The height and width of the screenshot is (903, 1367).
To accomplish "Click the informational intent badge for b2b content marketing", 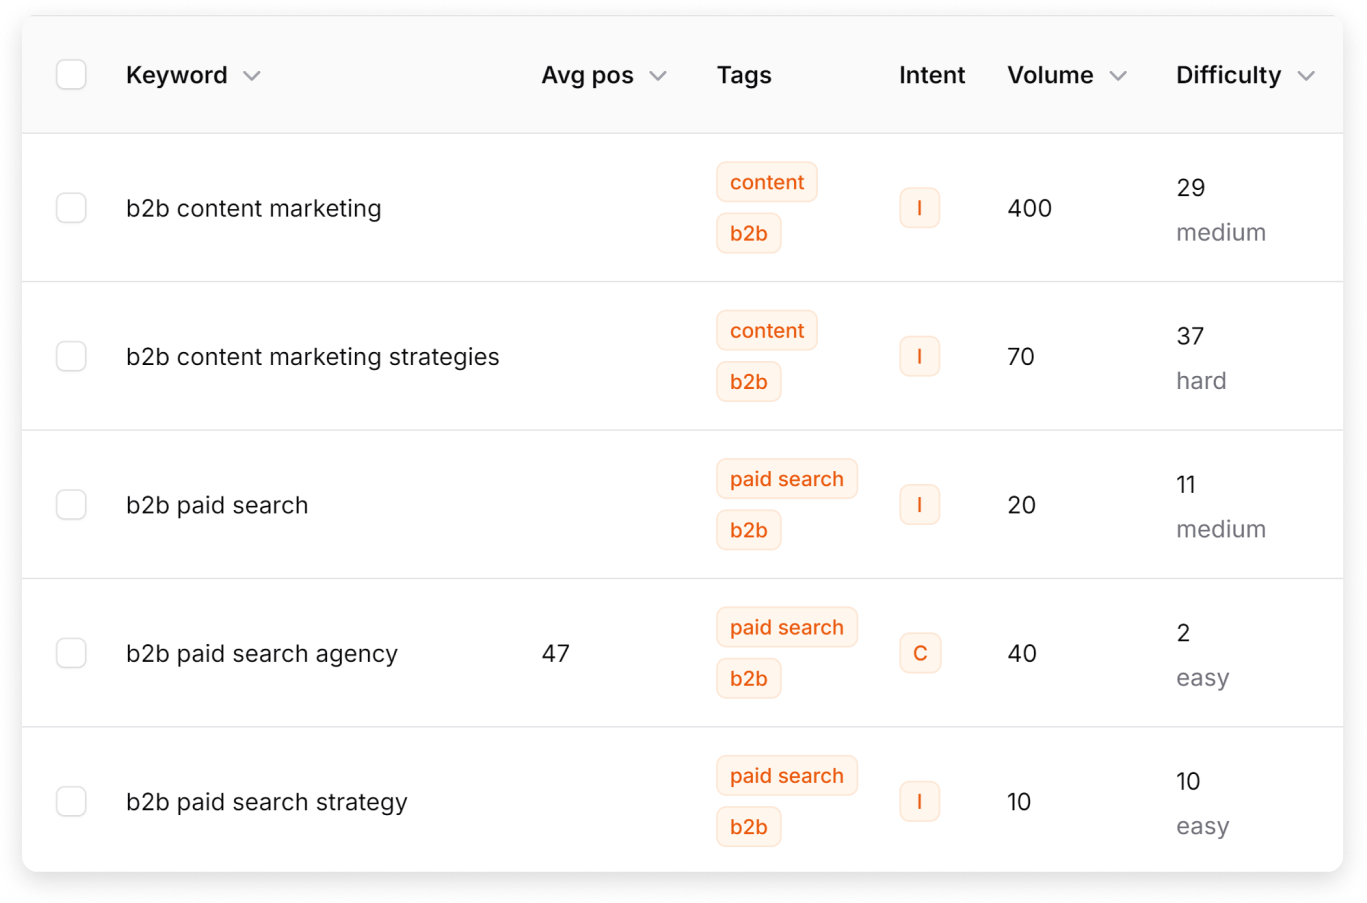I will 920,208.
